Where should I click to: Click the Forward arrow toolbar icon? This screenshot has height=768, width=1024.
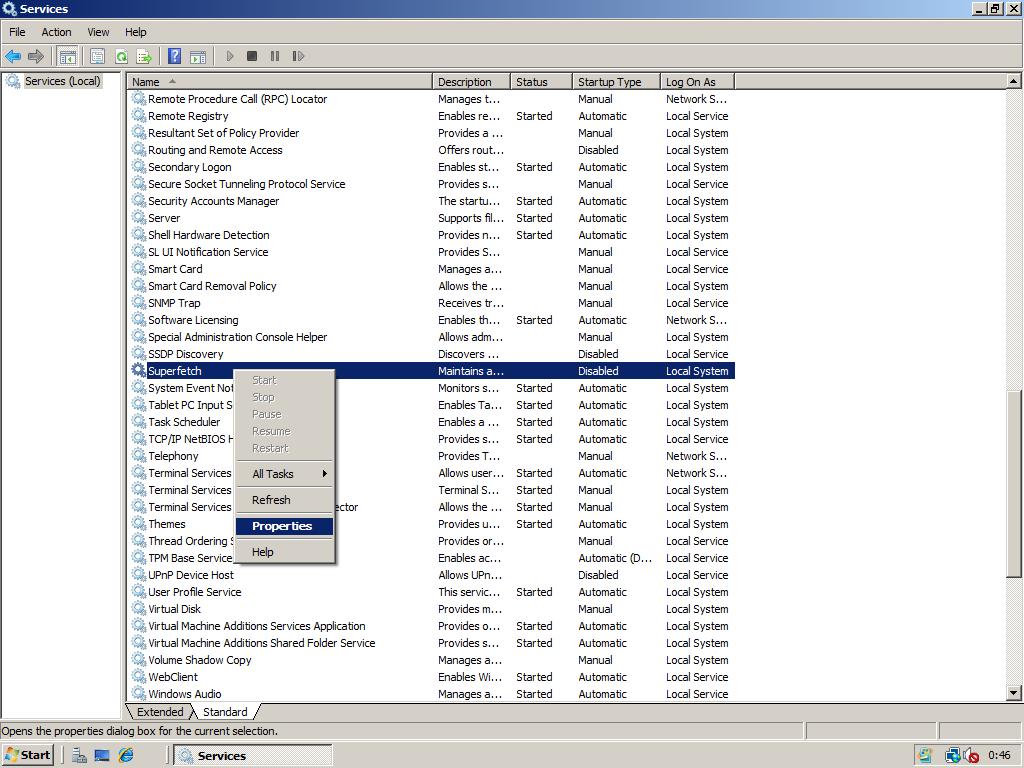(x=36, y=56)
